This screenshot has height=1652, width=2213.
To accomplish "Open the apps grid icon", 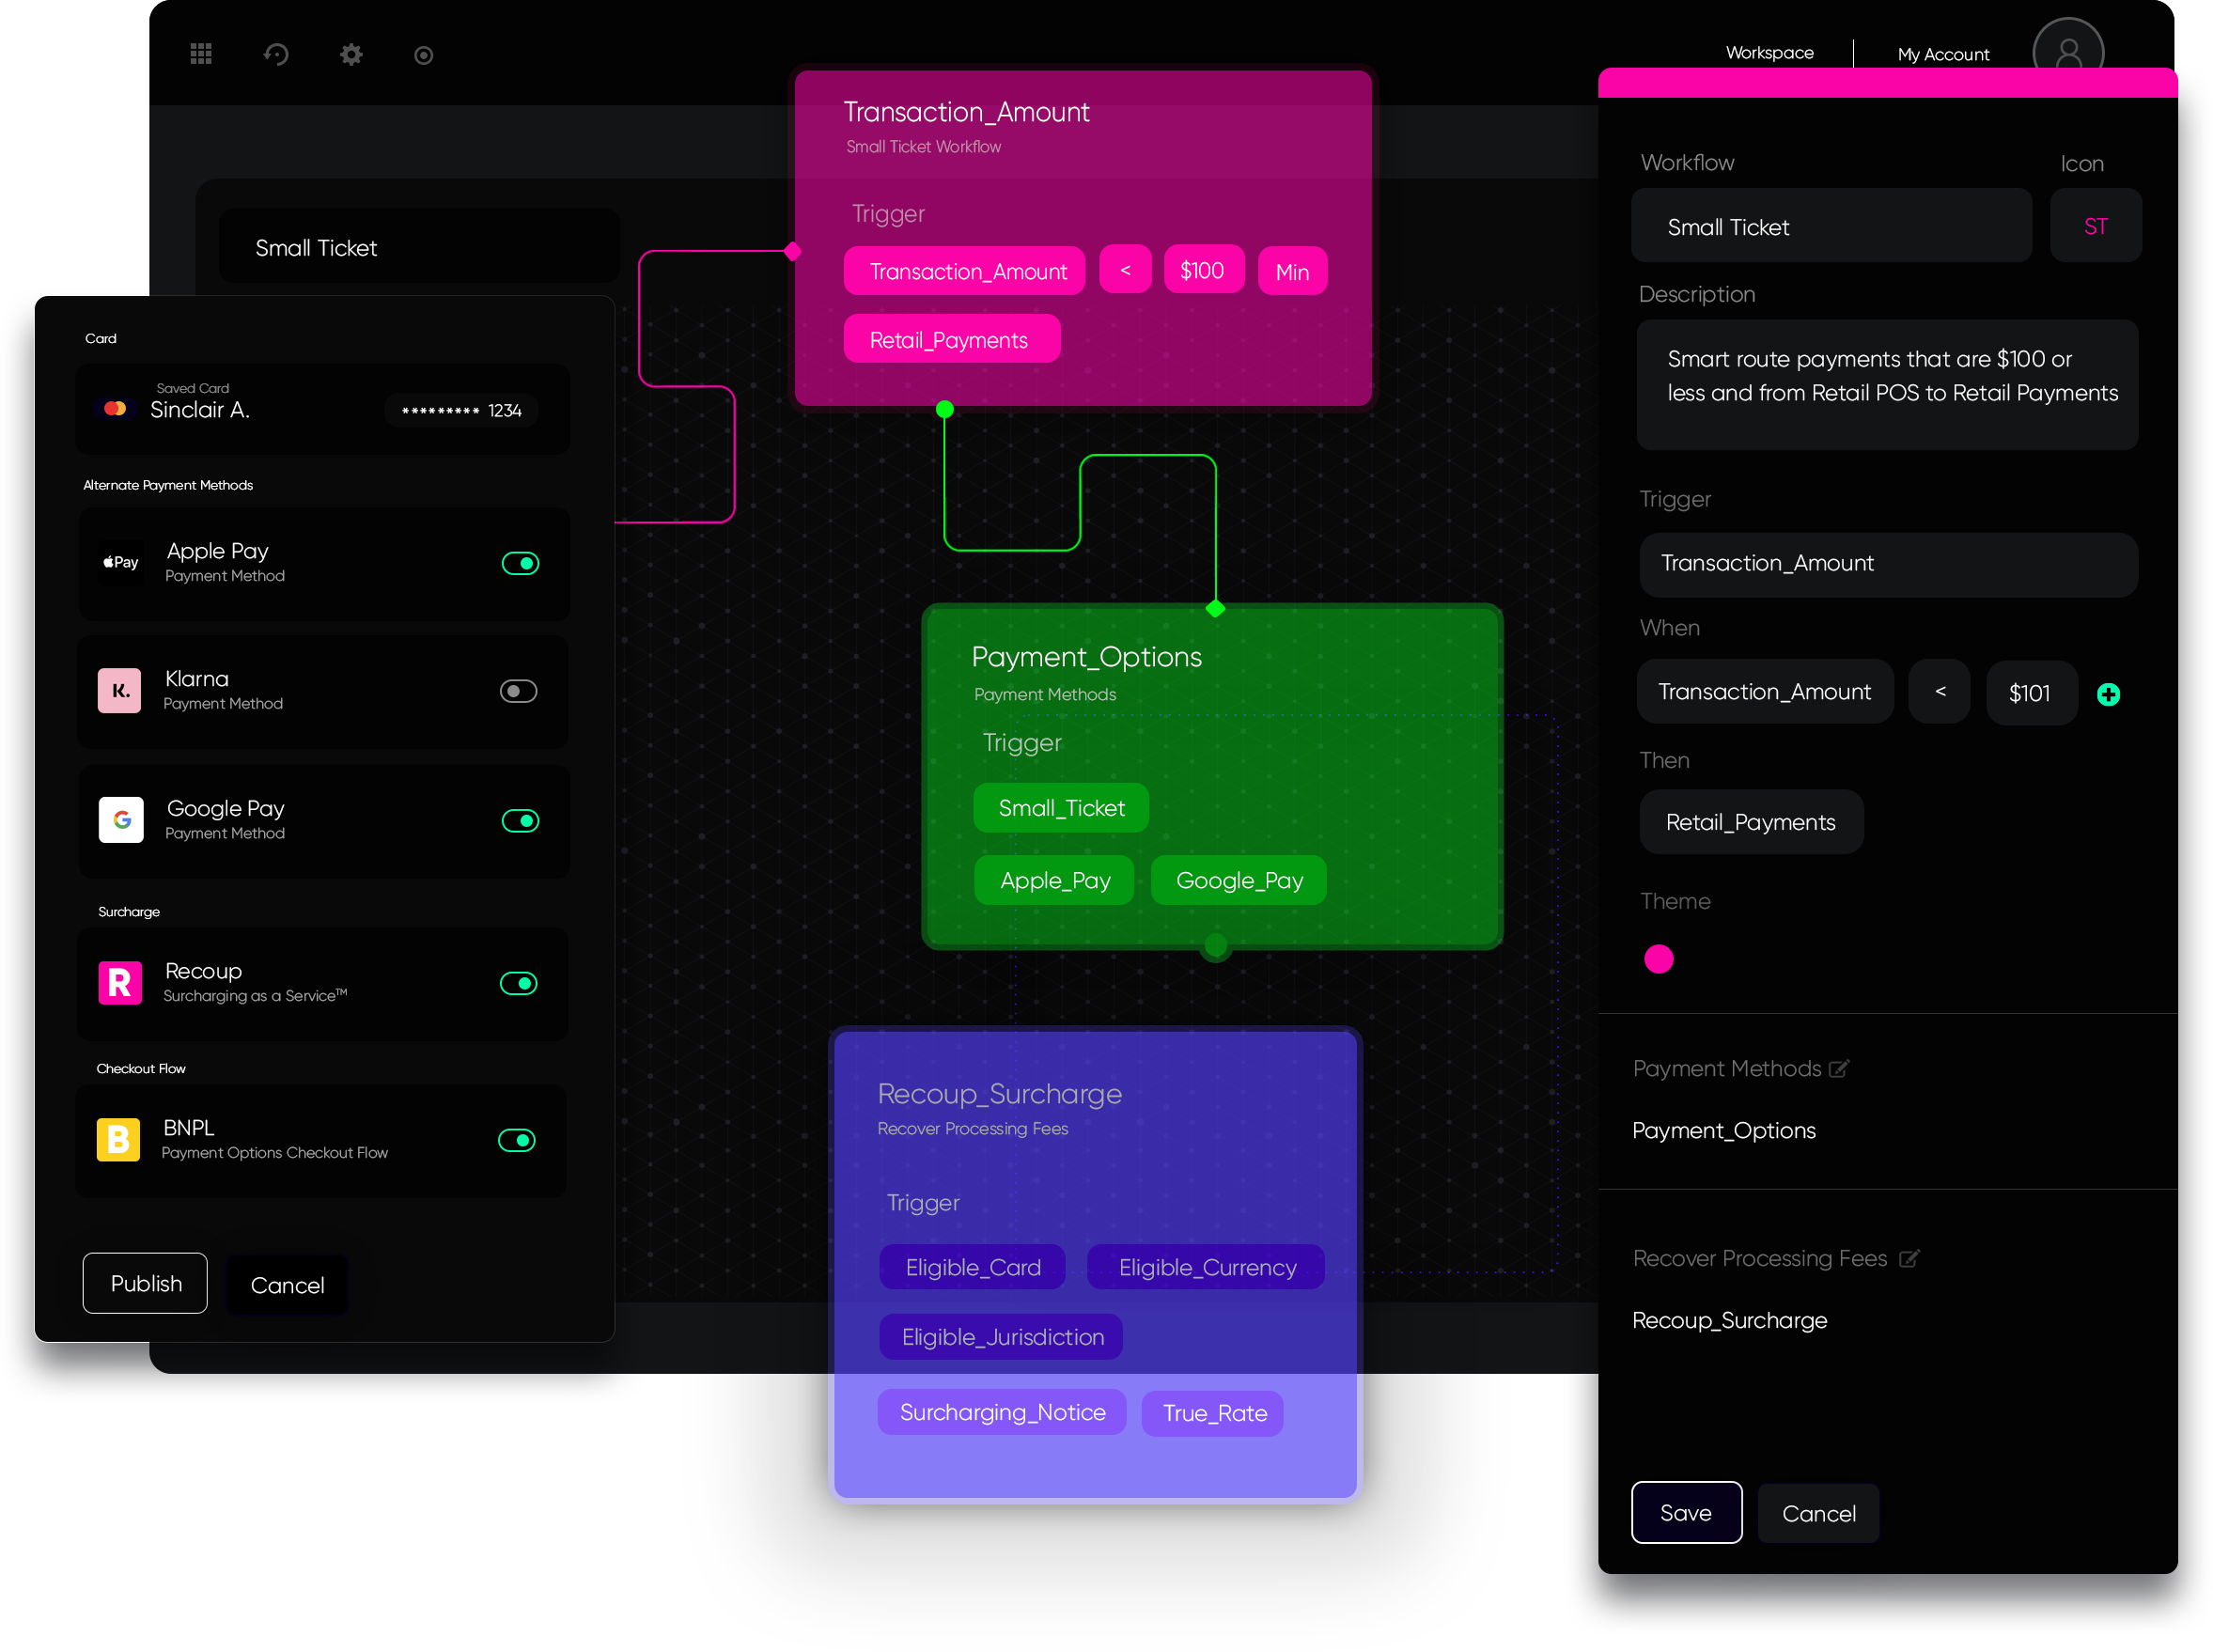I will (201, 54).
